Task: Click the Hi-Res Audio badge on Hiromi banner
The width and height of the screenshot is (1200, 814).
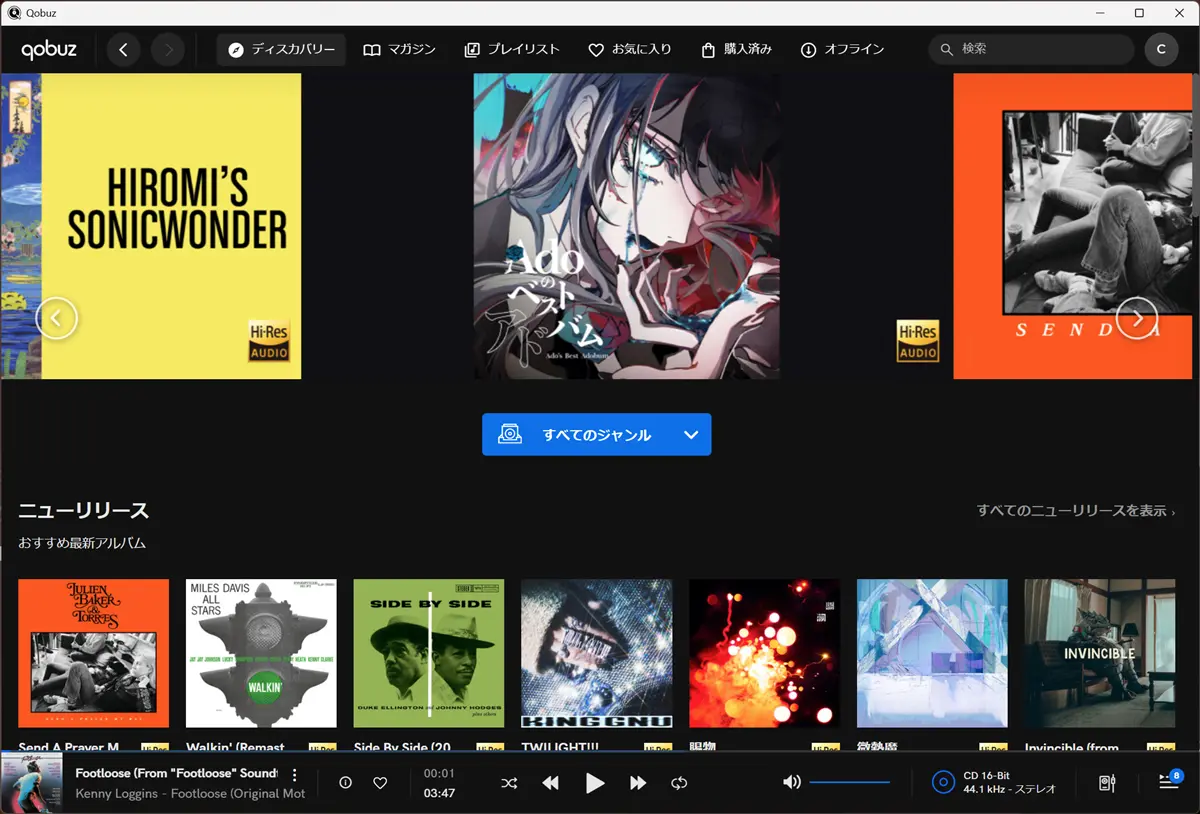Action: [x=268, y=340]
